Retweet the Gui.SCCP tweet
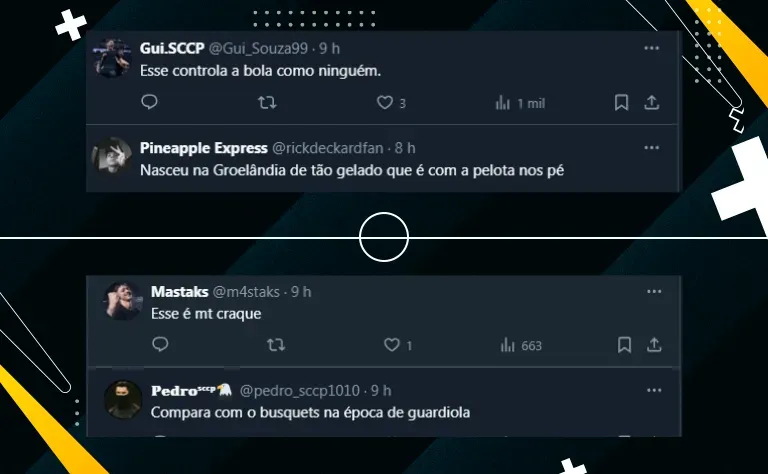The height and width of the screenshot is (474, 768). (267, 102)
